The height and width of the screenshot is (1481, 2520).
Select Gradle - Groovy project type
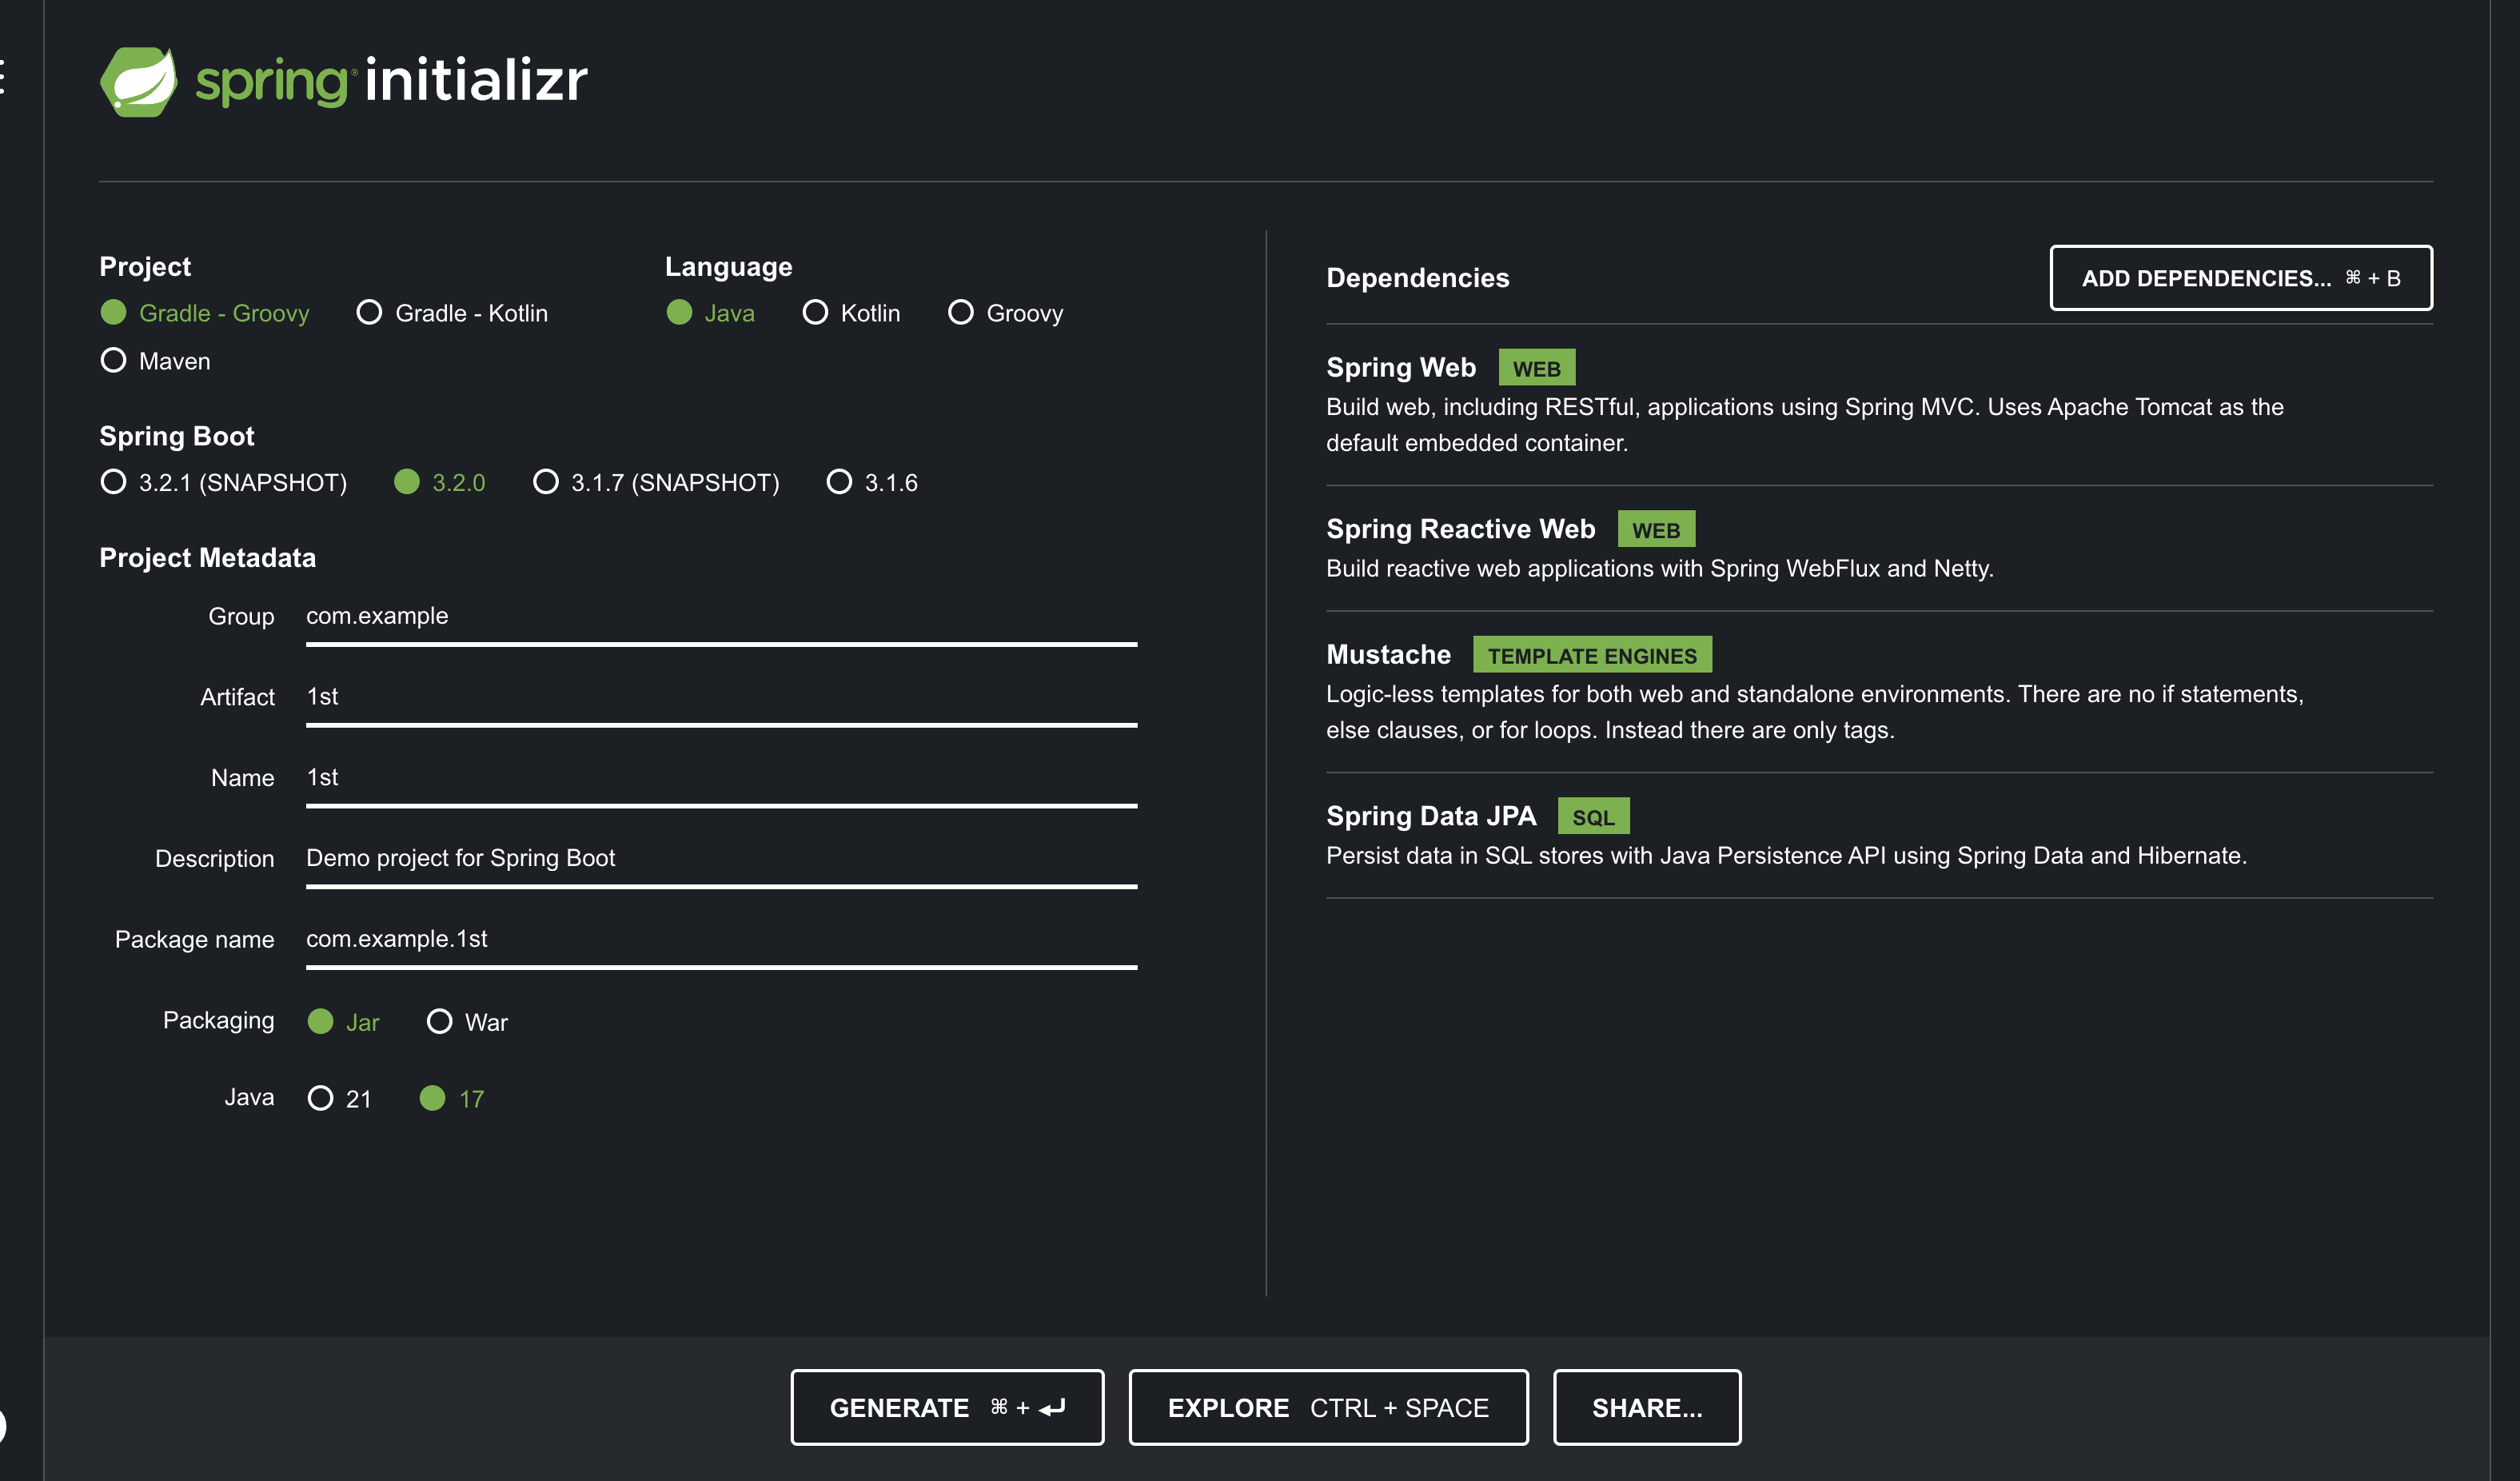pyautogui.click(x=205, y=313)
